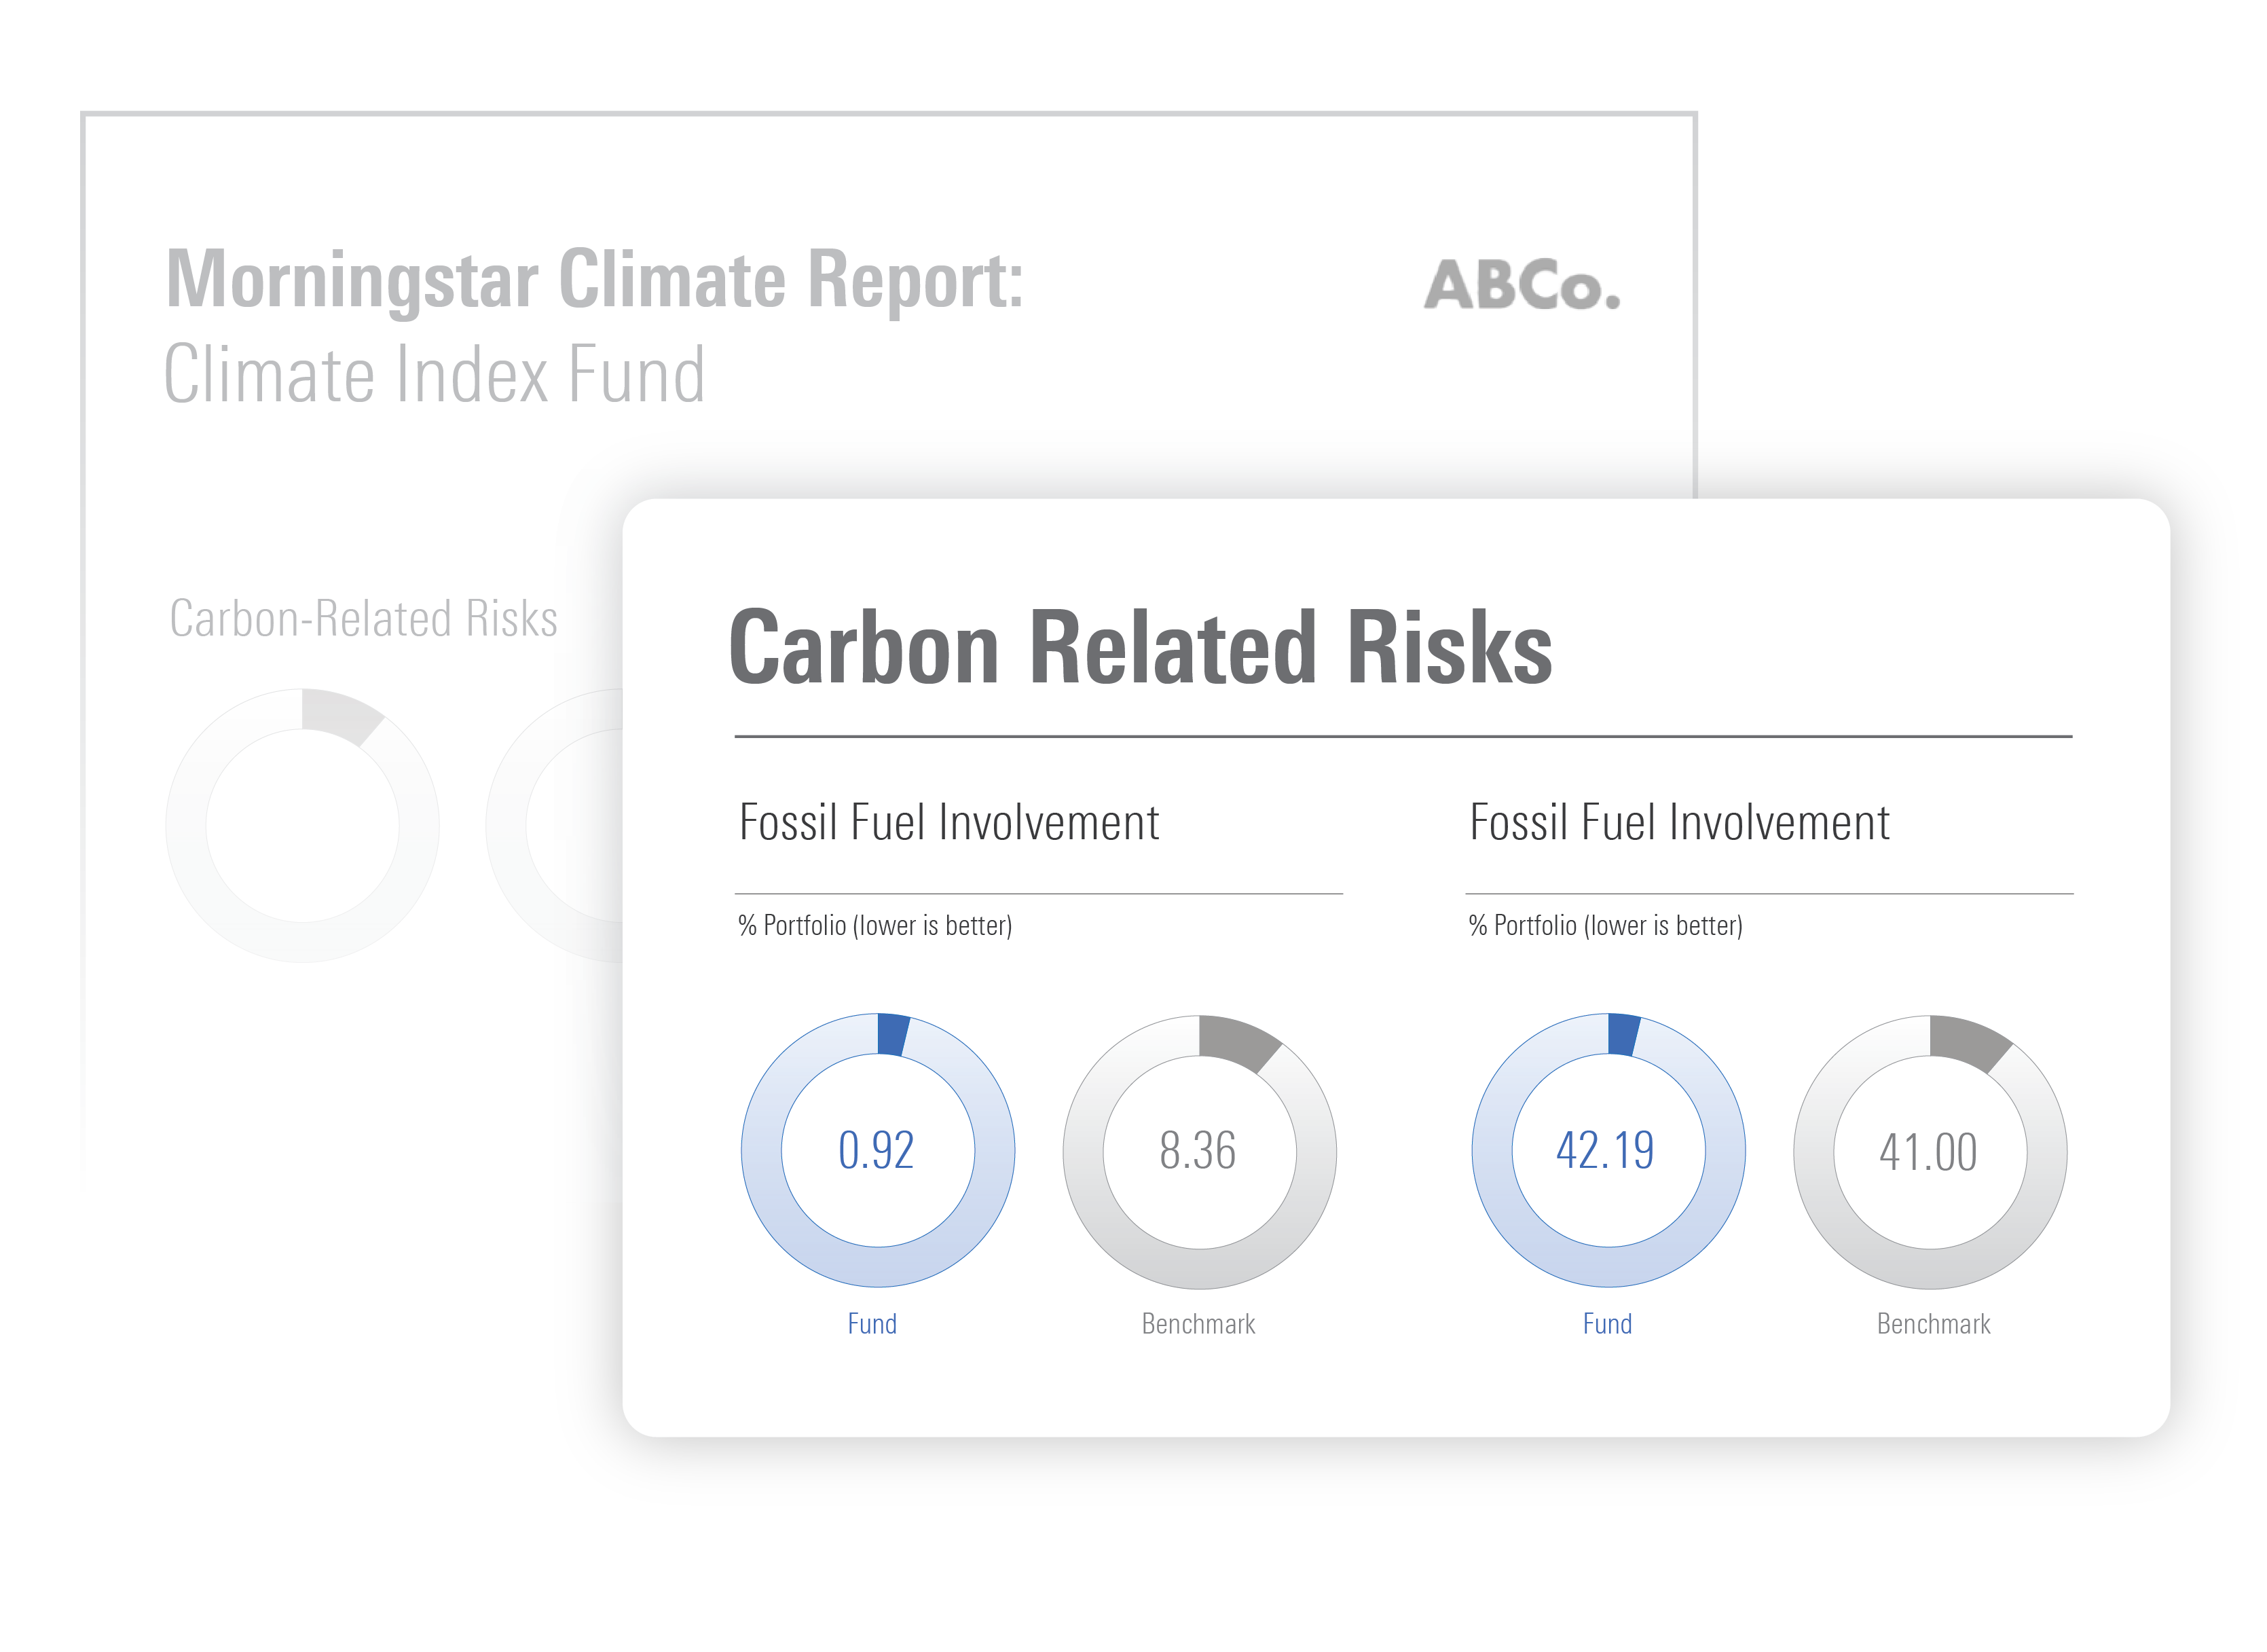Click the % Portfolio note above 0.92 chart

coord(875,926)
